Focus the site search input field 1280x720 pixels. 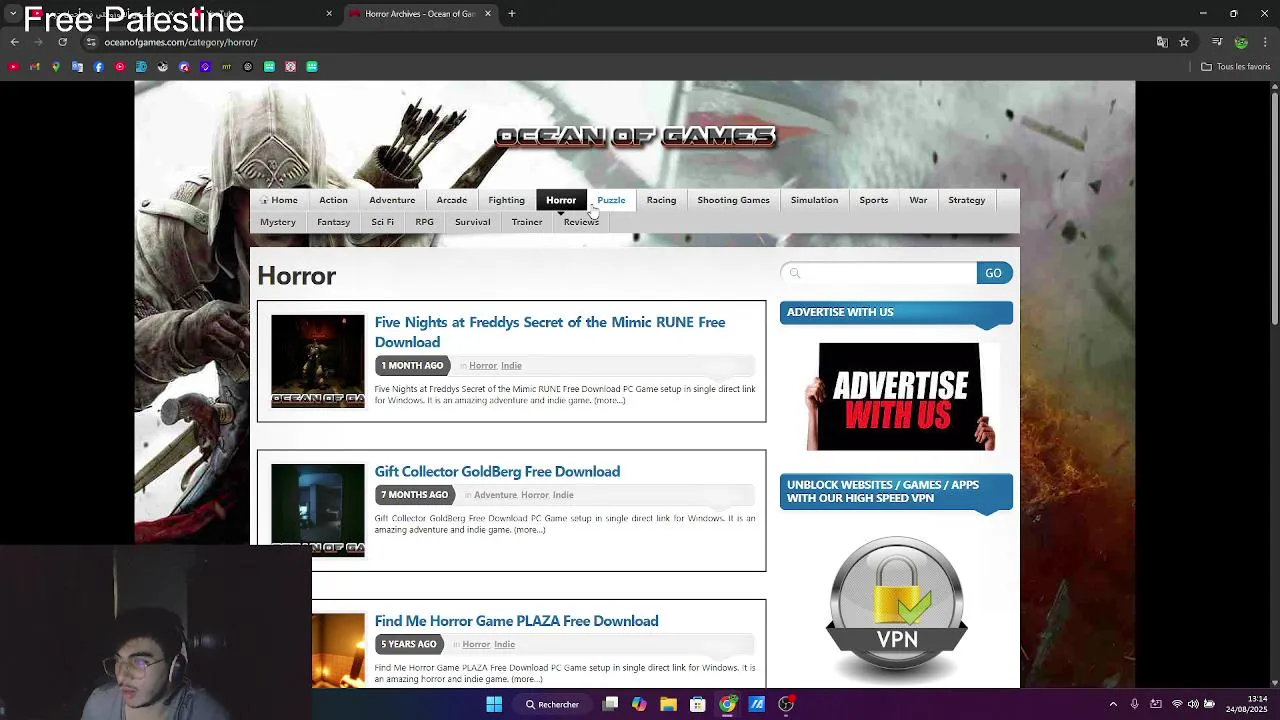click(x=879, y=273)
